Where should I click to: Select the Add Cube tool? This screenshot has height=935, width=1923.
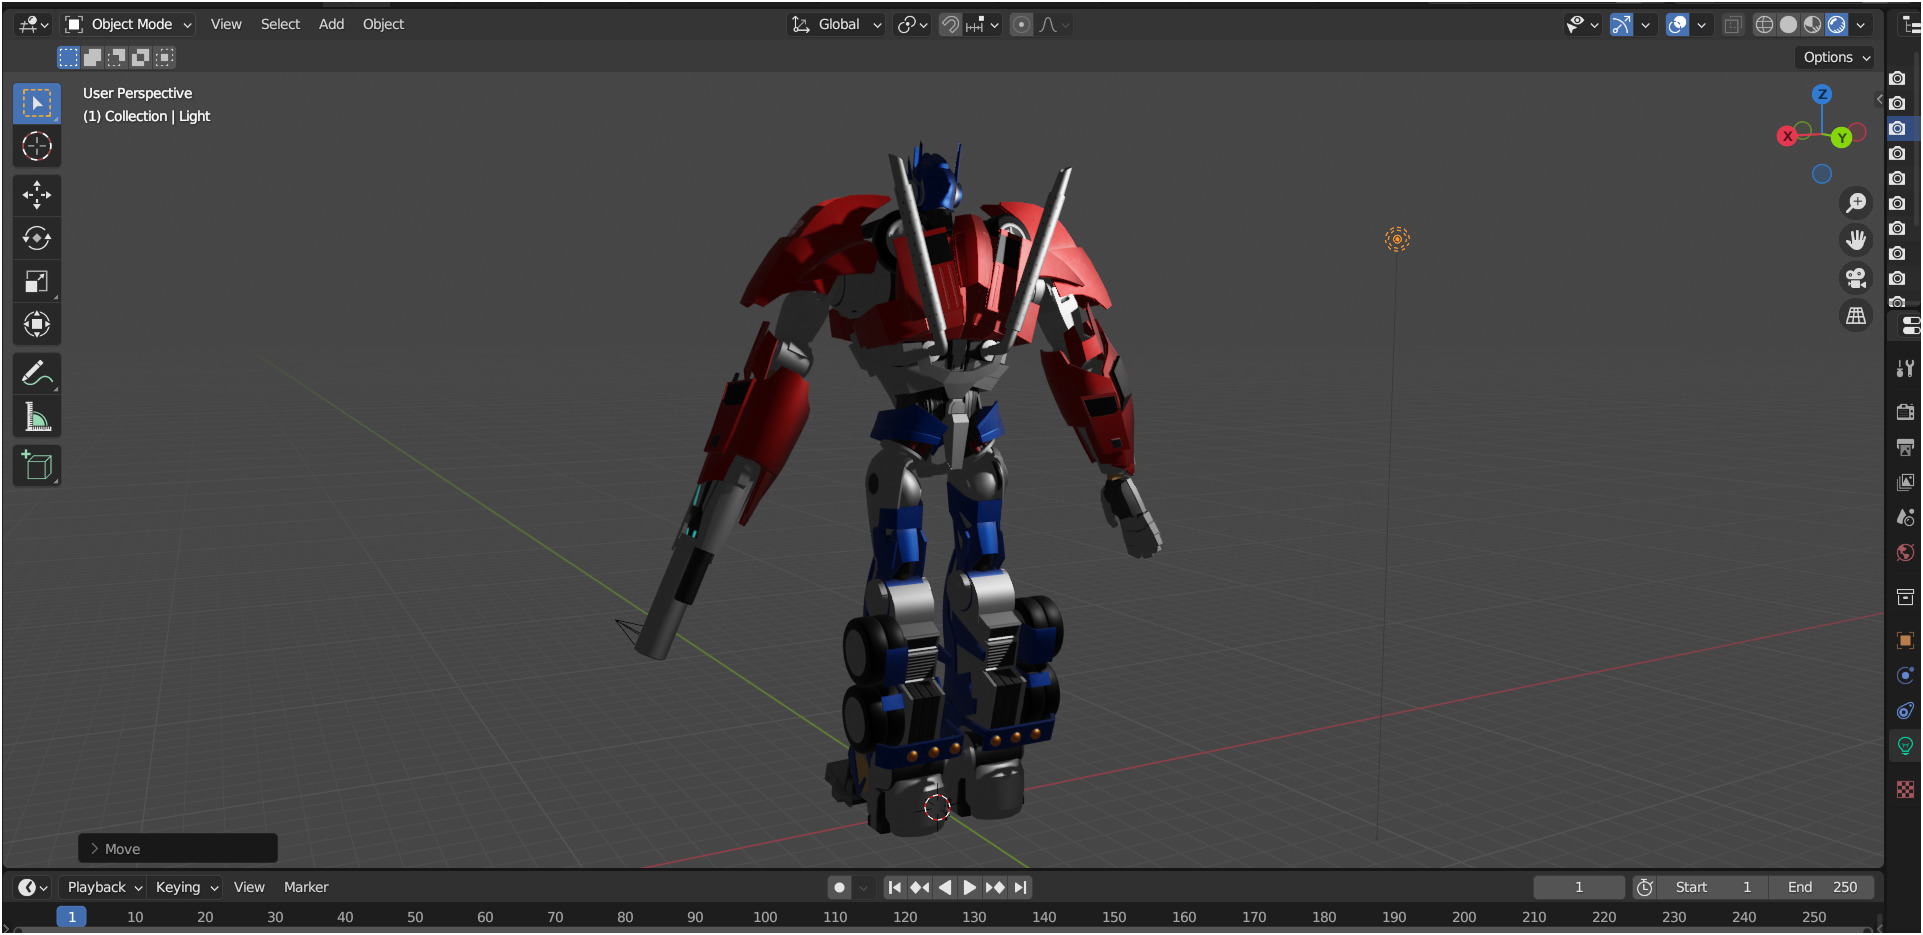37,466
